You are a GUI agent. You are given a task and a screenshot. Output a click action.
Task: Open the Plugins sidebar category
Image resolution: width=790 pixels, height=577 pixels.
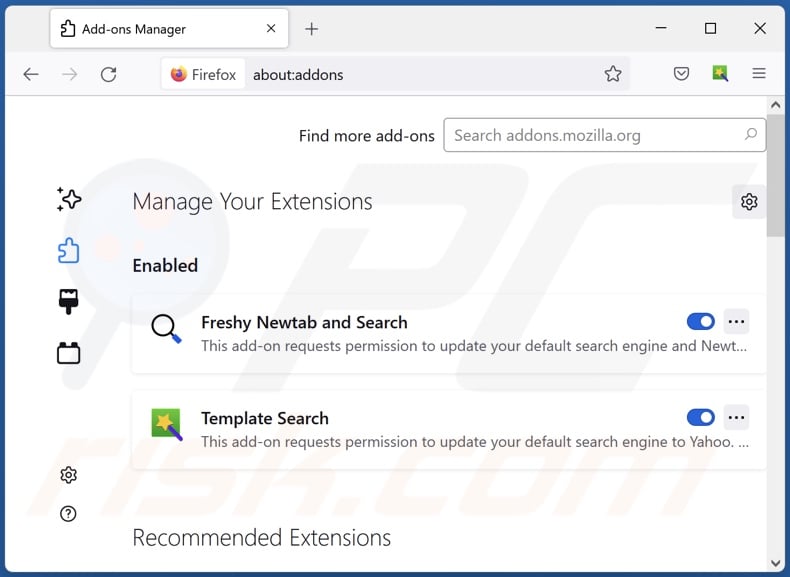[x=69, y=353]
